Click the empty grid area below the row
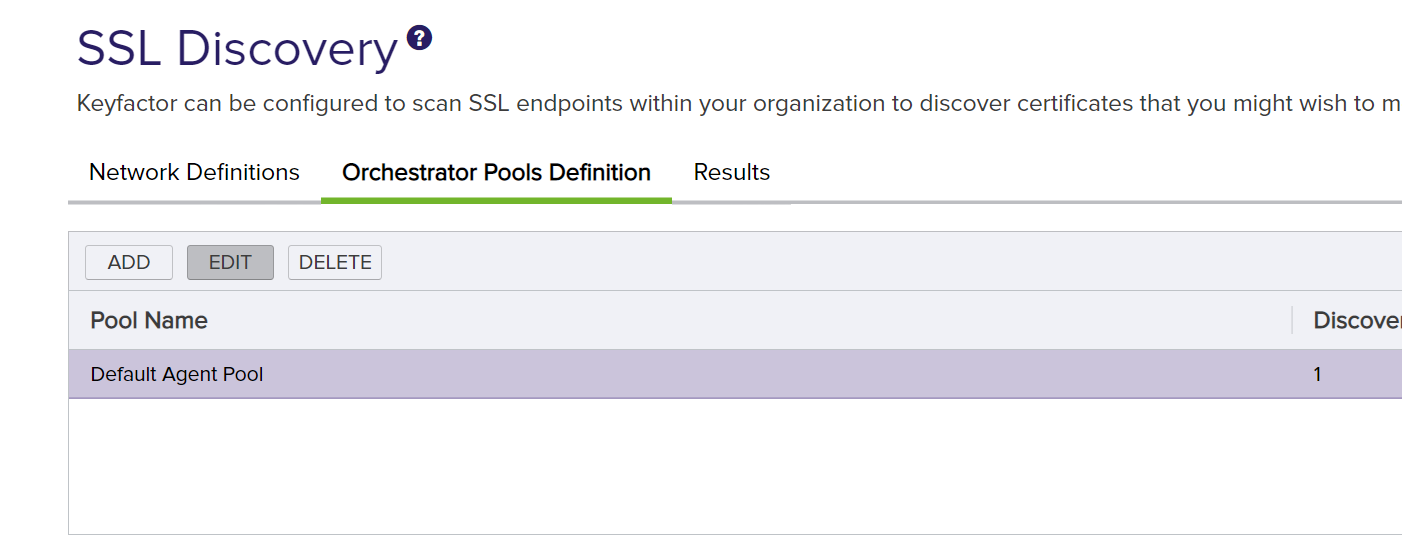 tap(700, 465)
